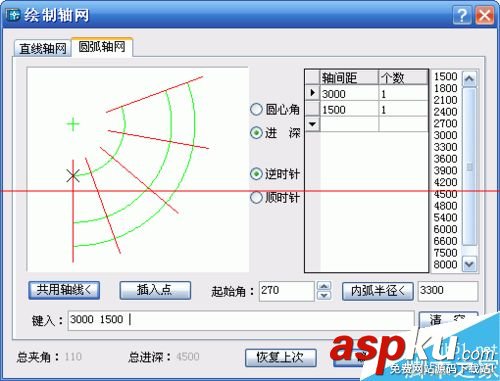
Task: Pick 1800 from the preset value list
Action: pos(445,88)
